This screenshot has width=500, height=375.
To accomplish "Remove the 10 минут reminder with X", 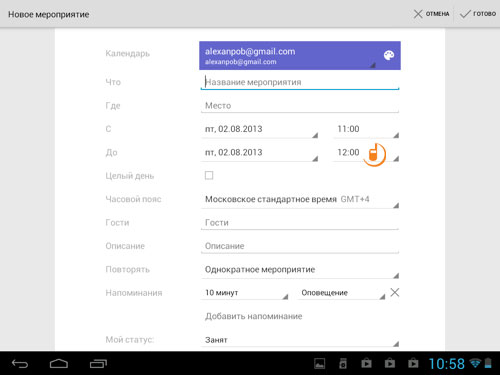I will point(395,292).
